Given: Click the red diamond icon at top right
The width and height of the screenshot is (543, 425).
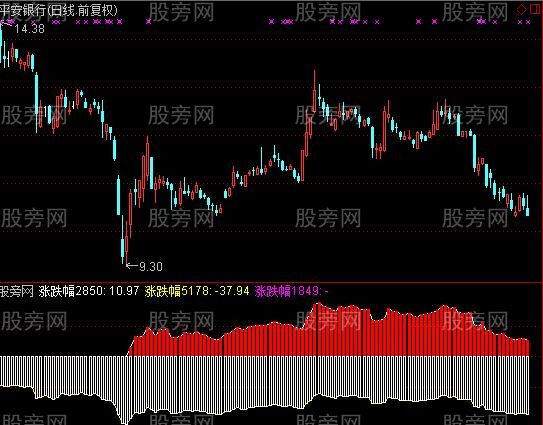Looking at the screenshot, I should (x=522, y=9).
